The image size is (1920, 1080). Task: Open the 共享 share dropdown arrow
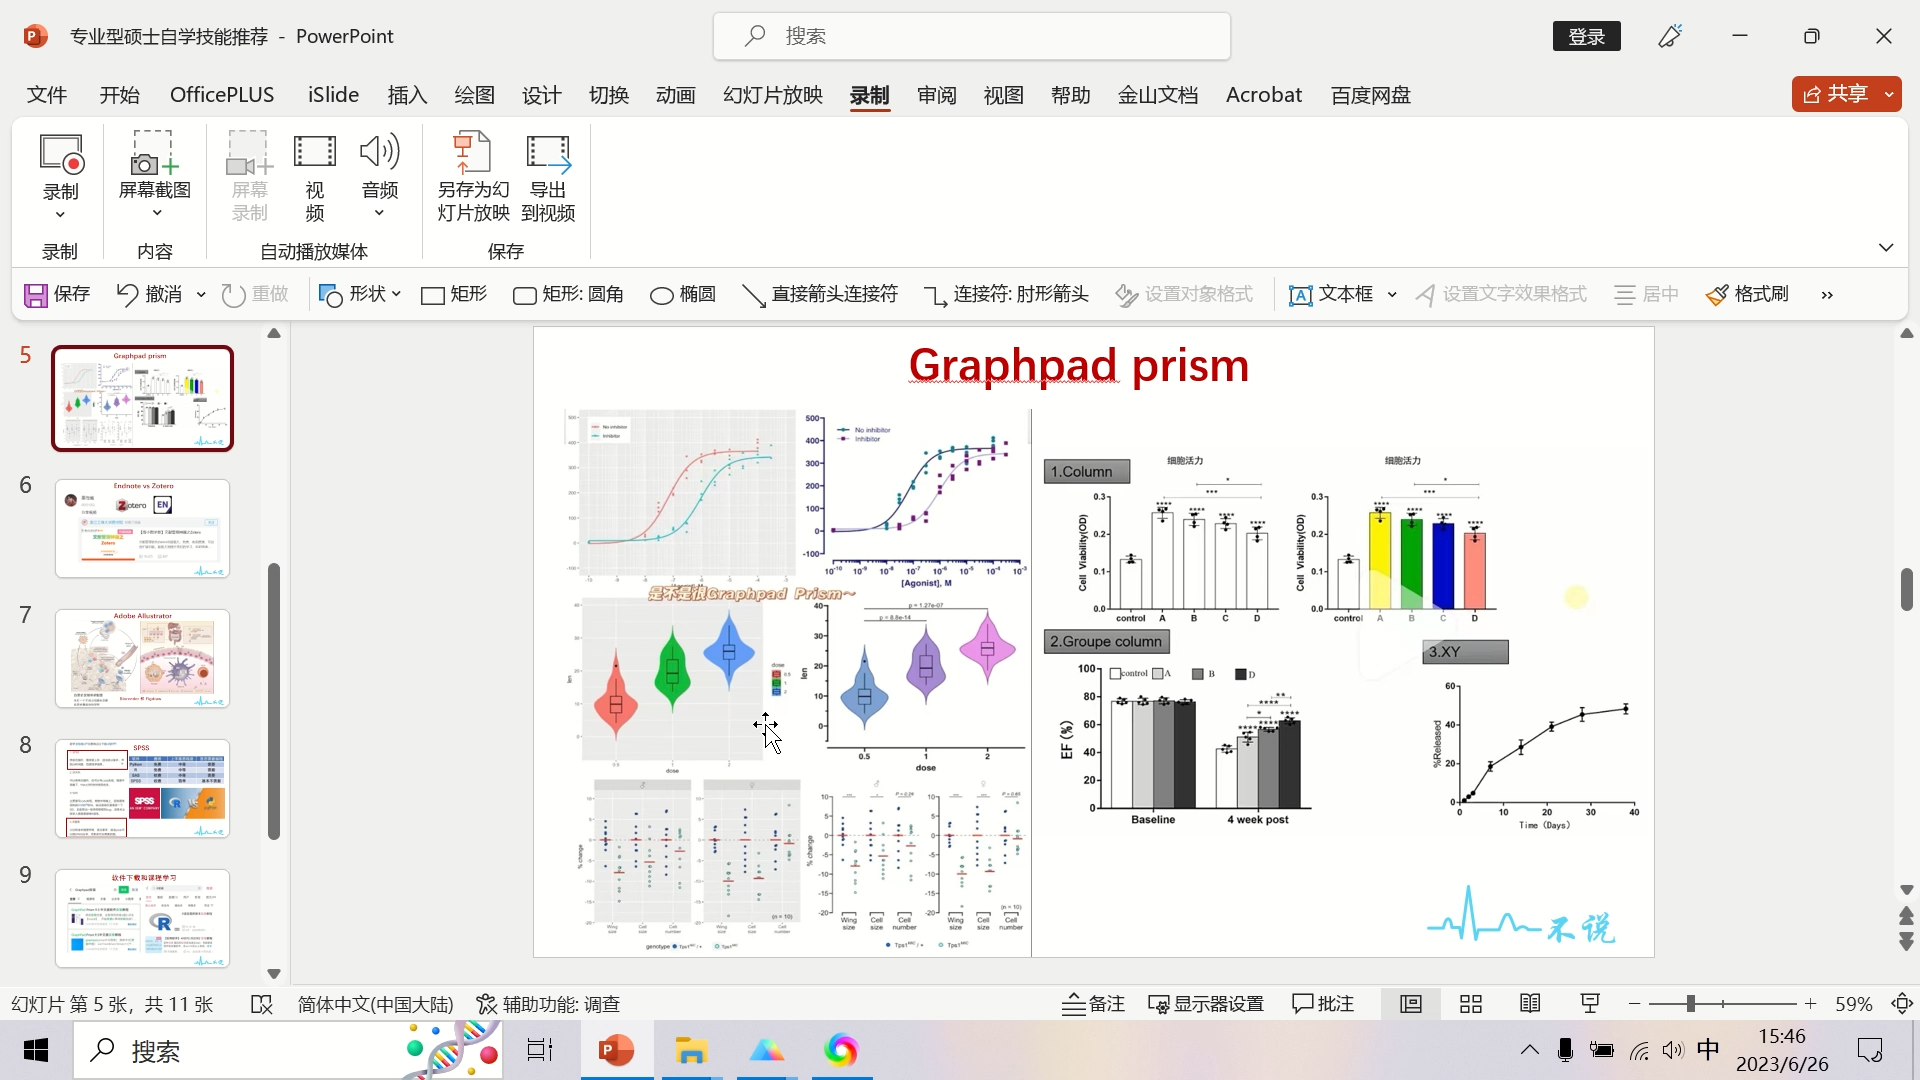tap(1889, 94)
